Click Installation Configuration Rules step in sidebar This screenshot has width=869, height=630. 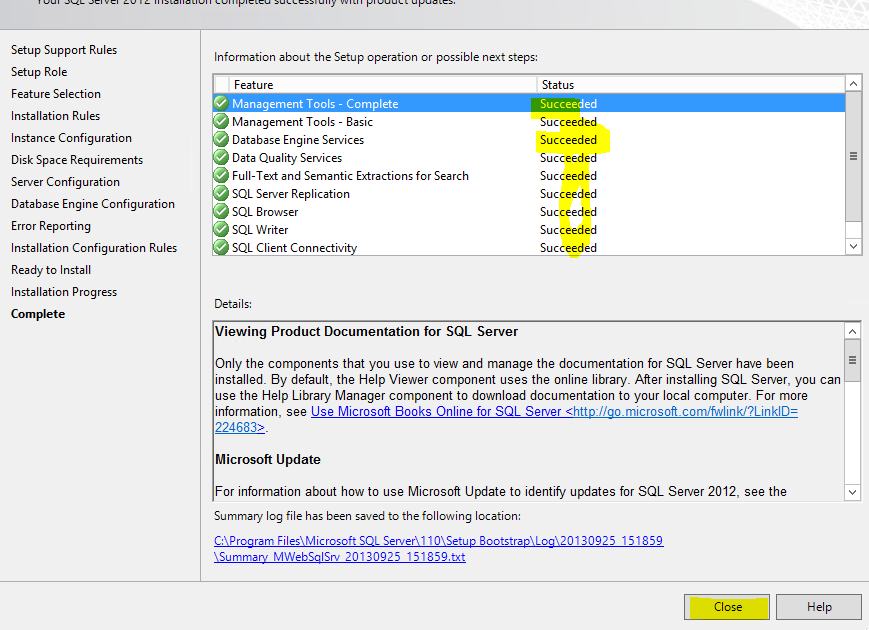[94, 248]
